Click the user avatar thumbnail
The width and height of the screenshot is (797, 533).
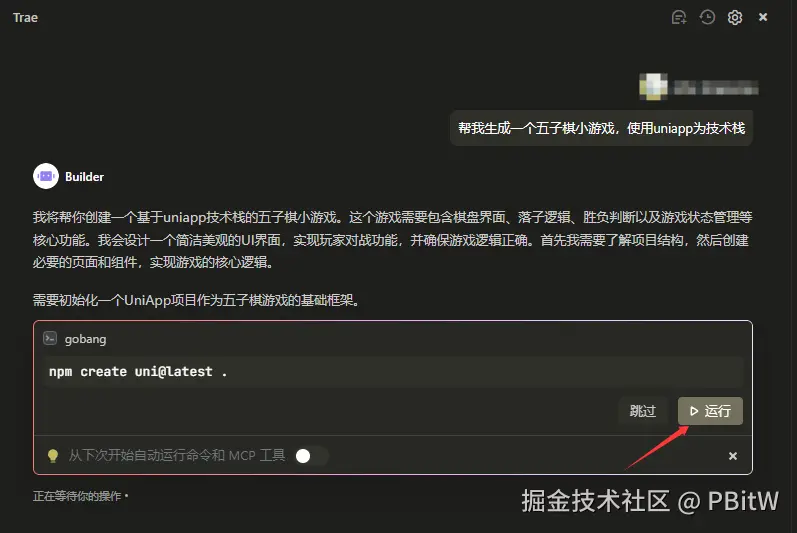[653, 87]
